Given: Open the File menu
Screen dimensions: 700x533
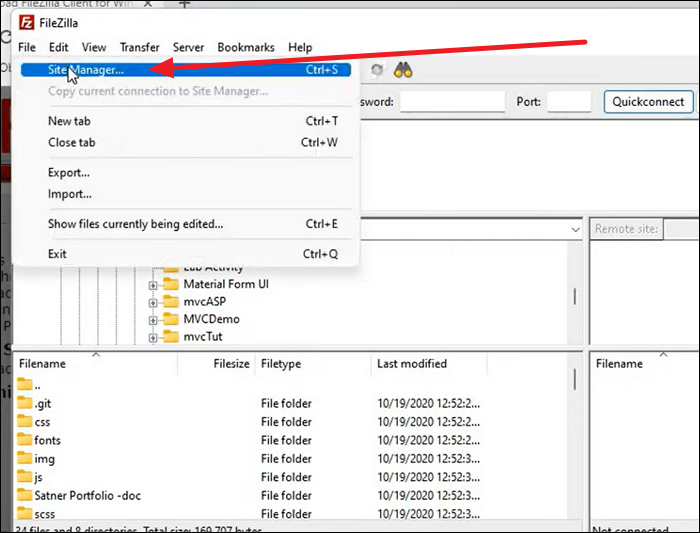Looking at the screenshot, I should pos(27,47).
